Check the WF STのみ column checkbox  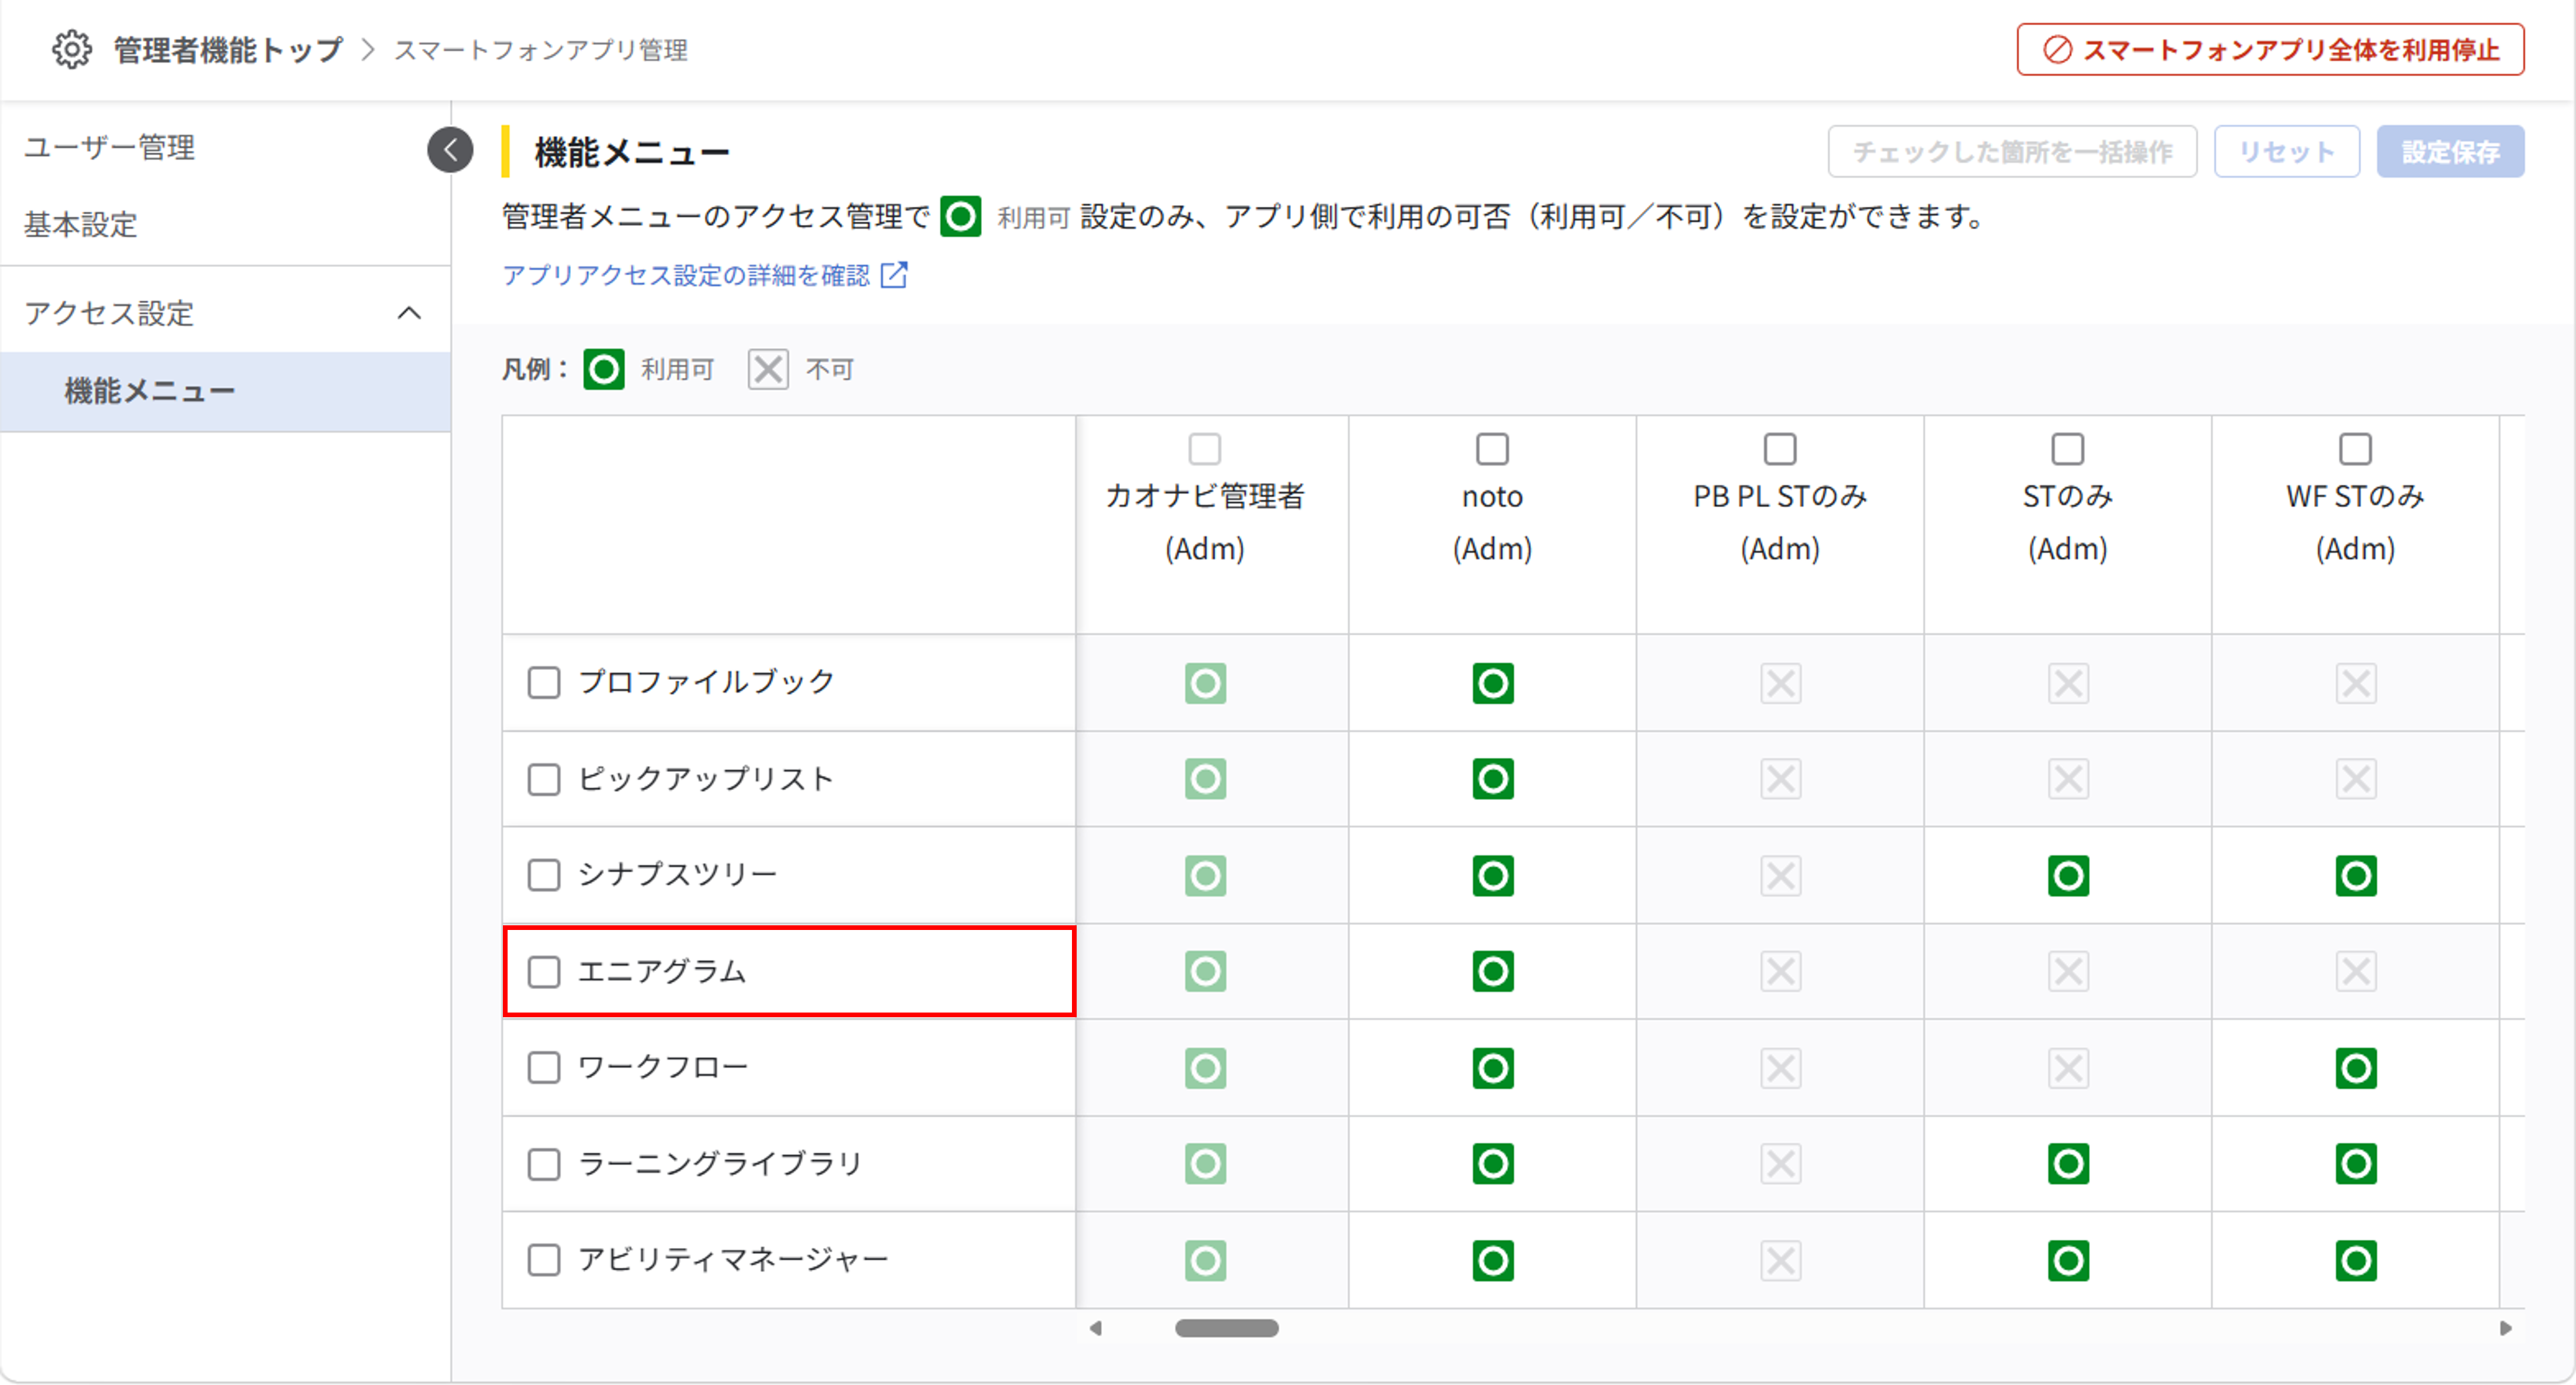2355,449
